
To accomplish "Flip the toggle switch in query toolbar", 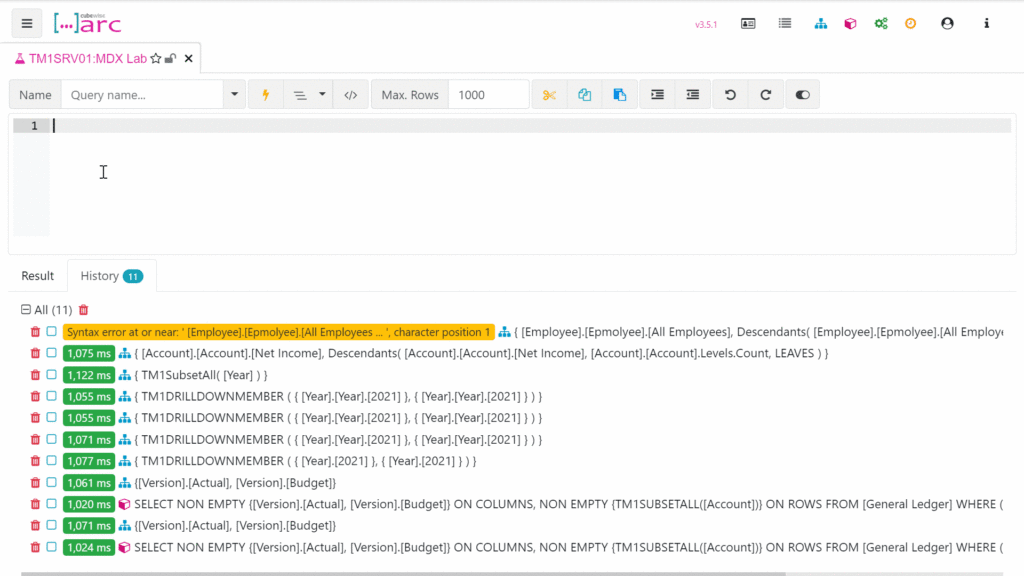I will (802, 95).
